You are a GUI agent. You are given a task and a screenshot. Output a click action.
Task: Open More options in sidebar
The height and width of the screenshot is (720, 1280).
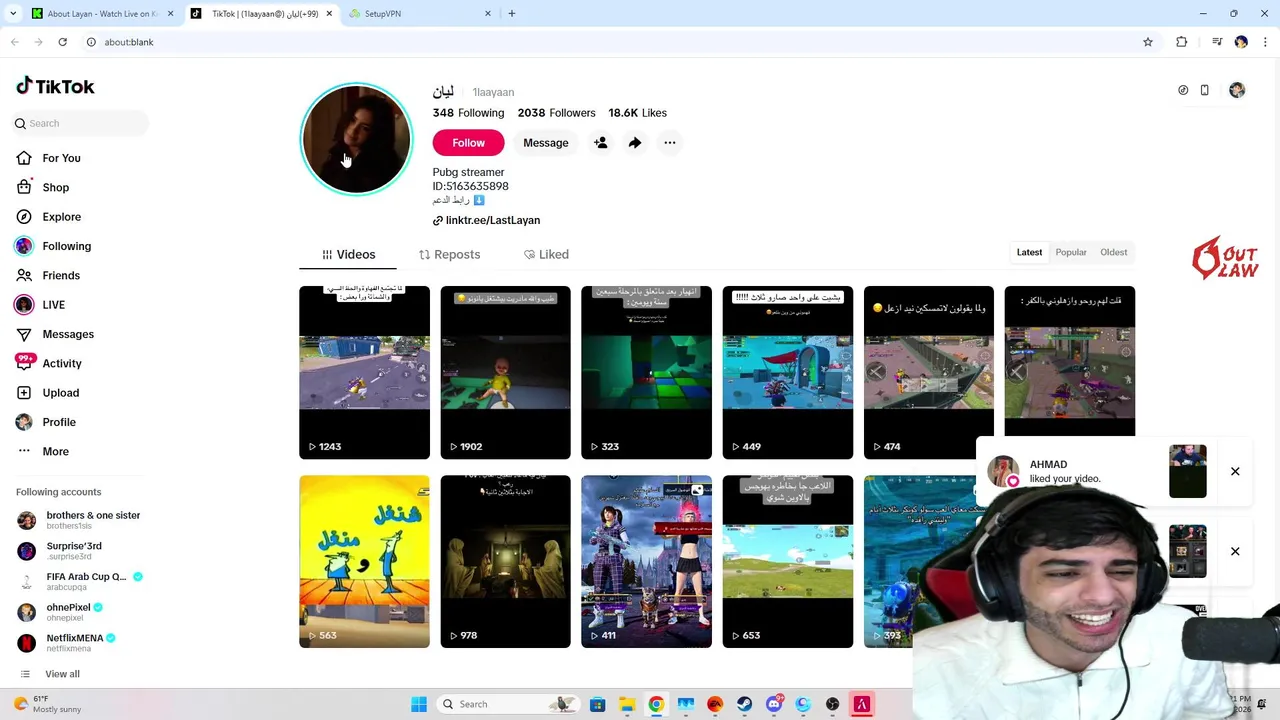pos(42,451)
